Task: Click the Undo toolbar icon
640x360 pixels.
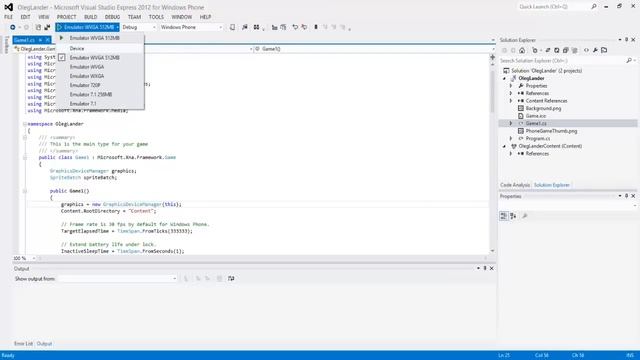Action: point(295,27)
